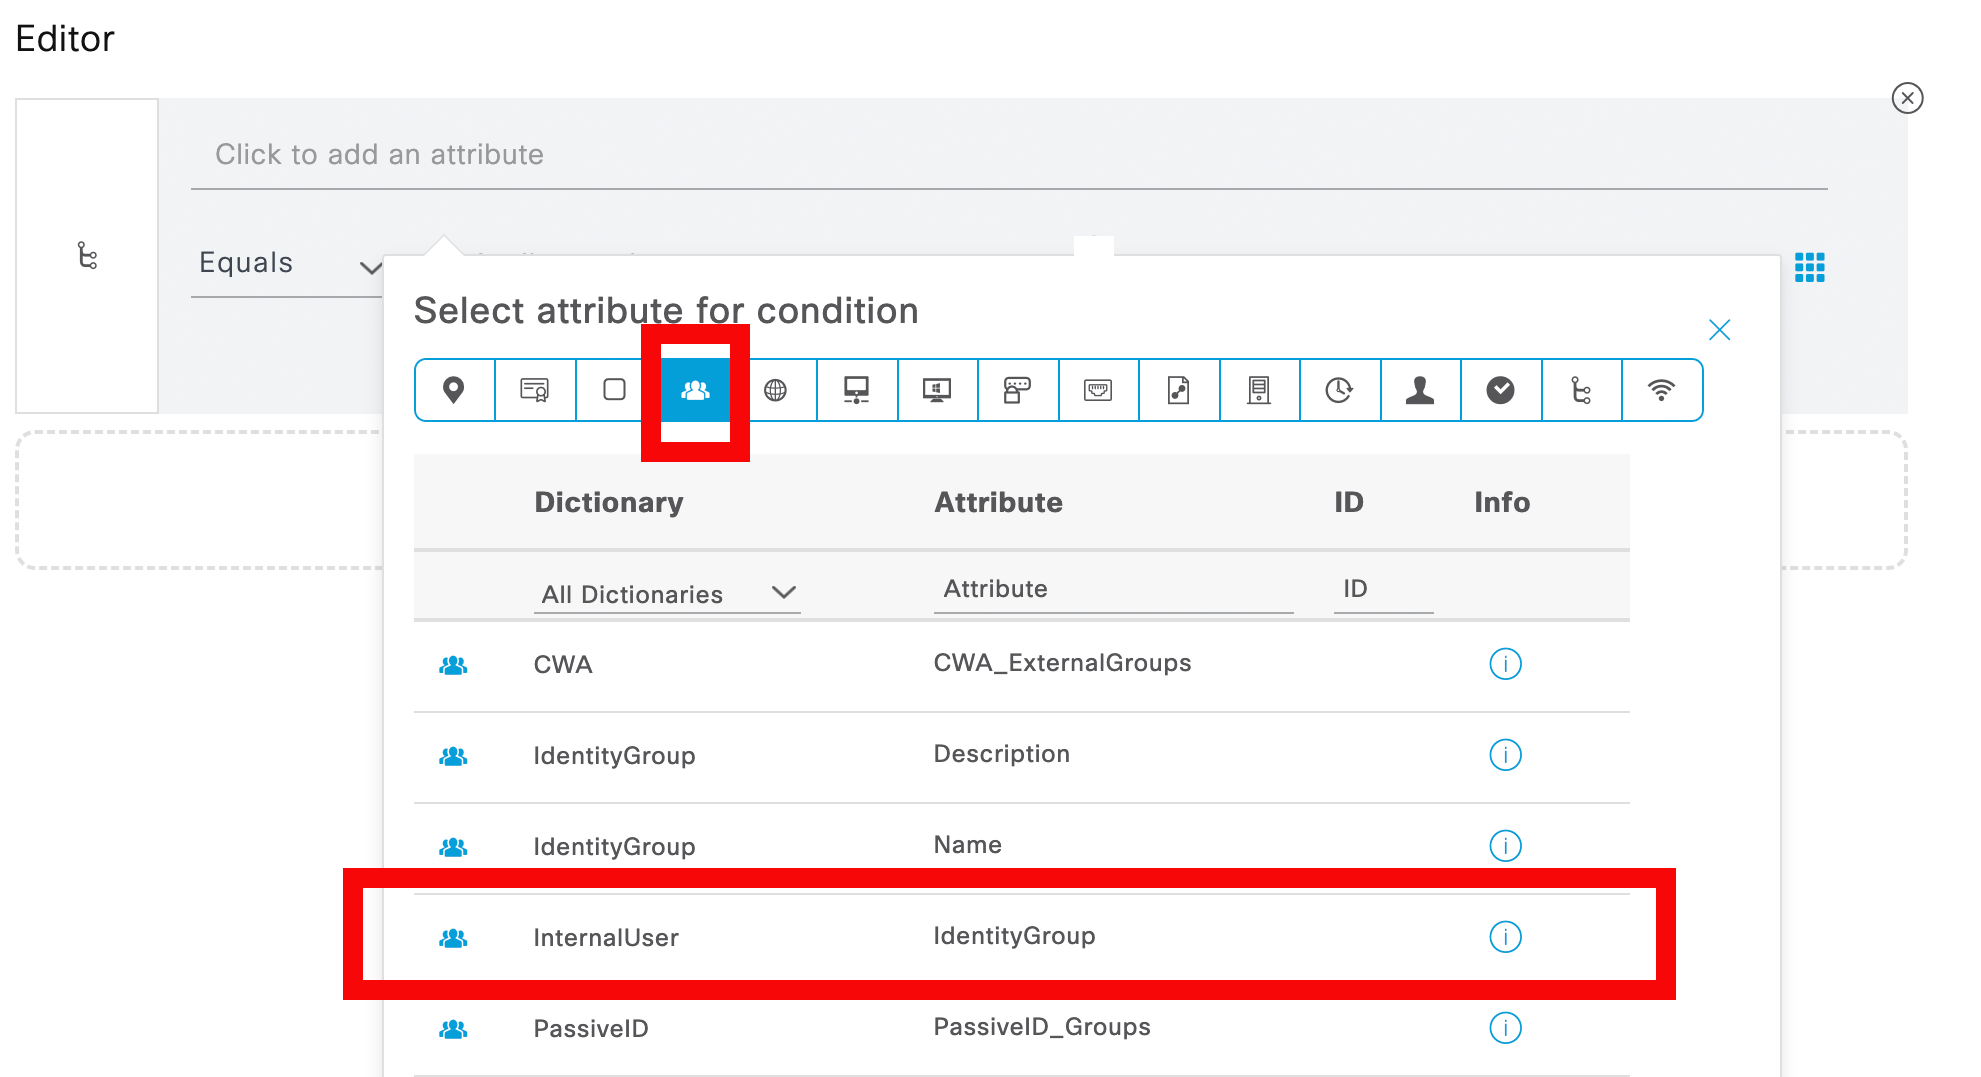The height and width of the screenshot is (1077, 1981).
Task: Close the Select attribute popup
Action: [1720, 330]
